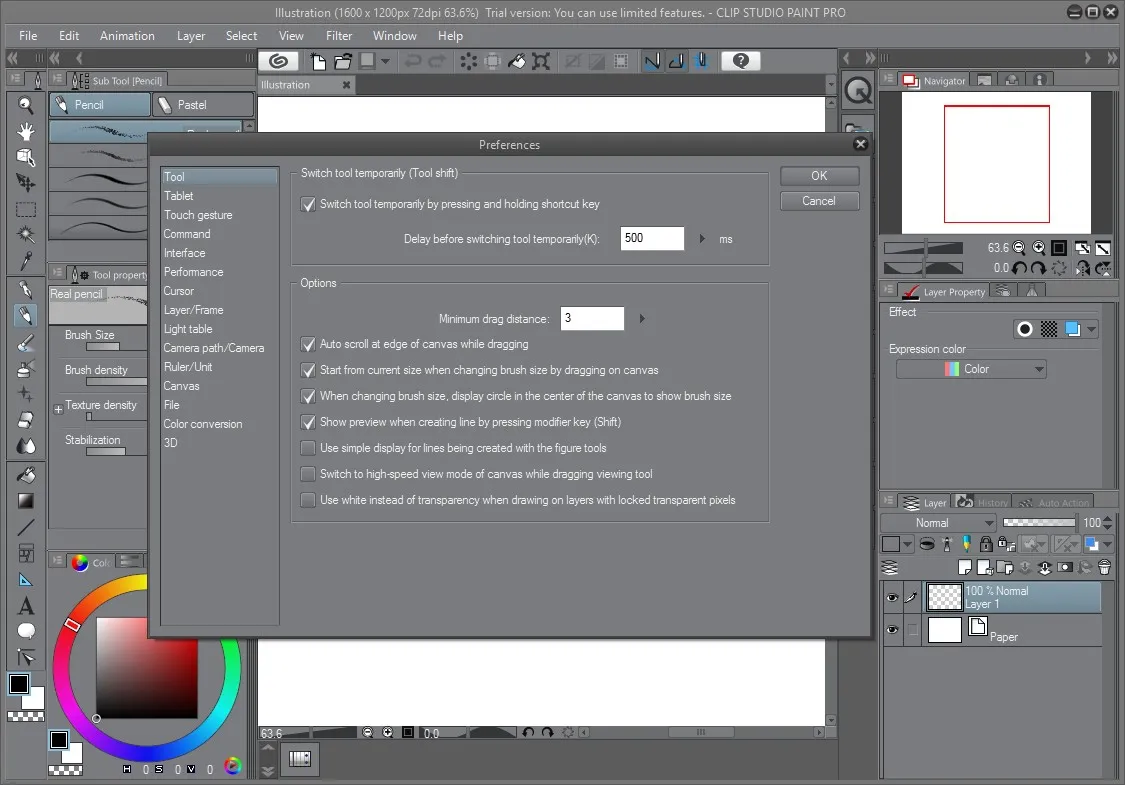Image resolution: width=1125 pixels, height=785 pixels.
Task: Open the Expression color dropdown
Action: coord(971,369)
